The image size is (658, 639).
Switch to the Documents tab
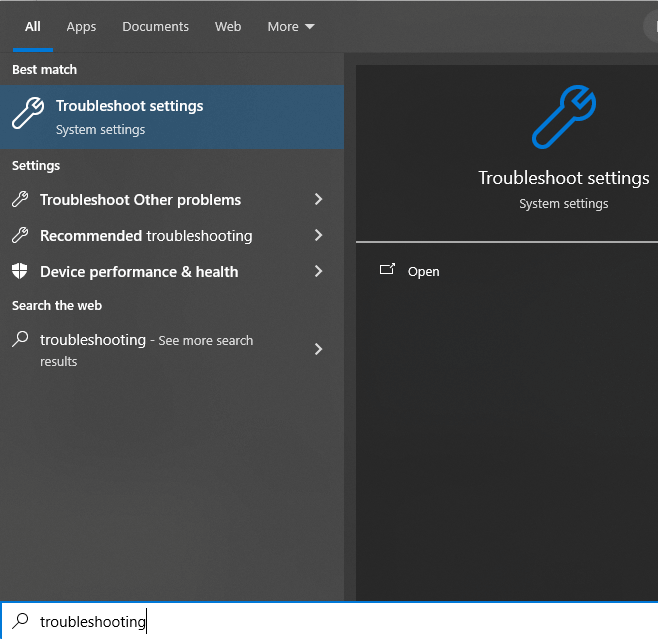[x=155, y=27]
